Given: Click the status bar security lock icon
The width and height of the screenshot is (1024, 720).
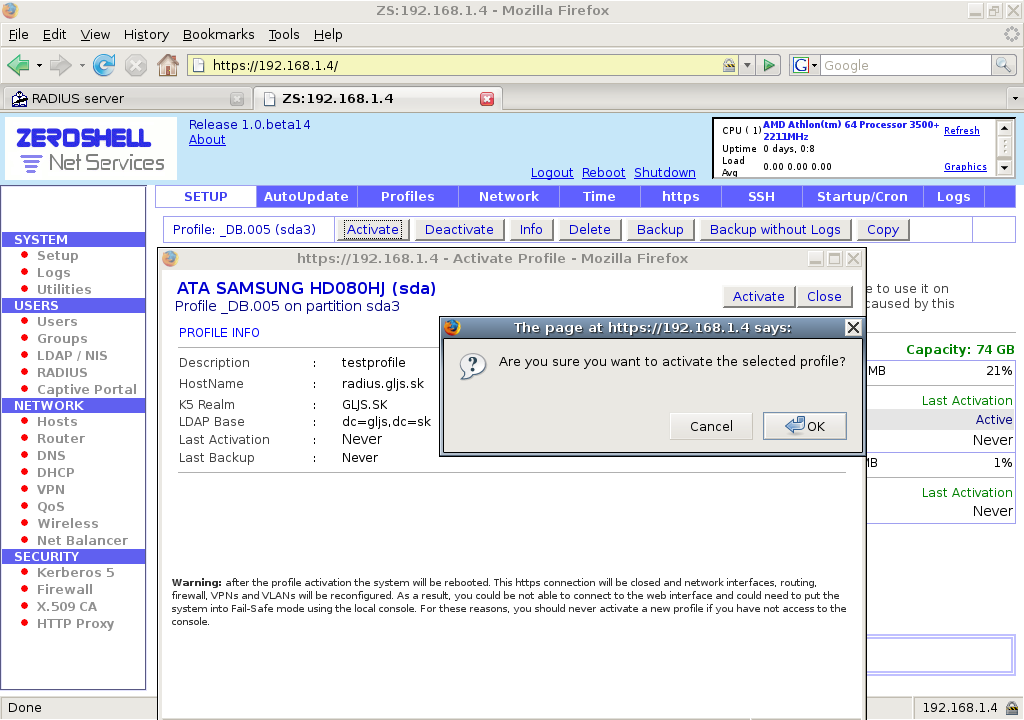Looking at the screenshot, I should [x=1012, y=708].
